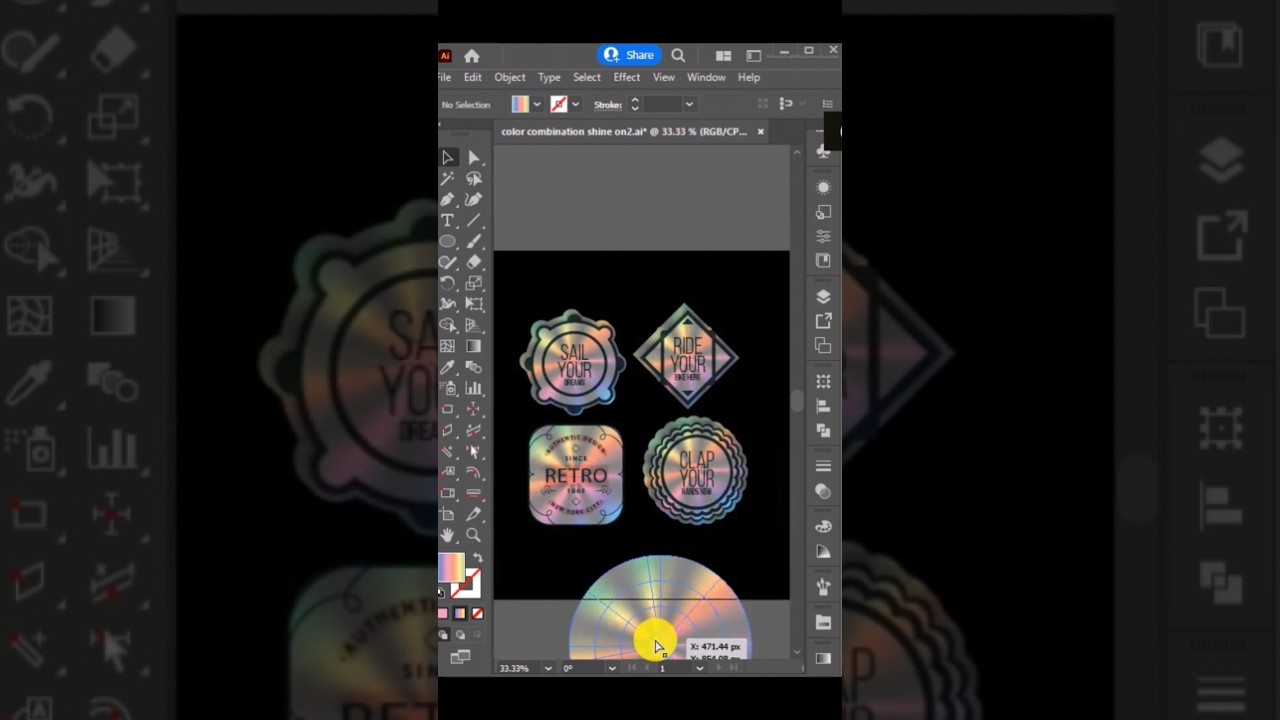The image size is (1280, 720).
Task: Close the color combination shine document tab
Action: coord(760,131)
